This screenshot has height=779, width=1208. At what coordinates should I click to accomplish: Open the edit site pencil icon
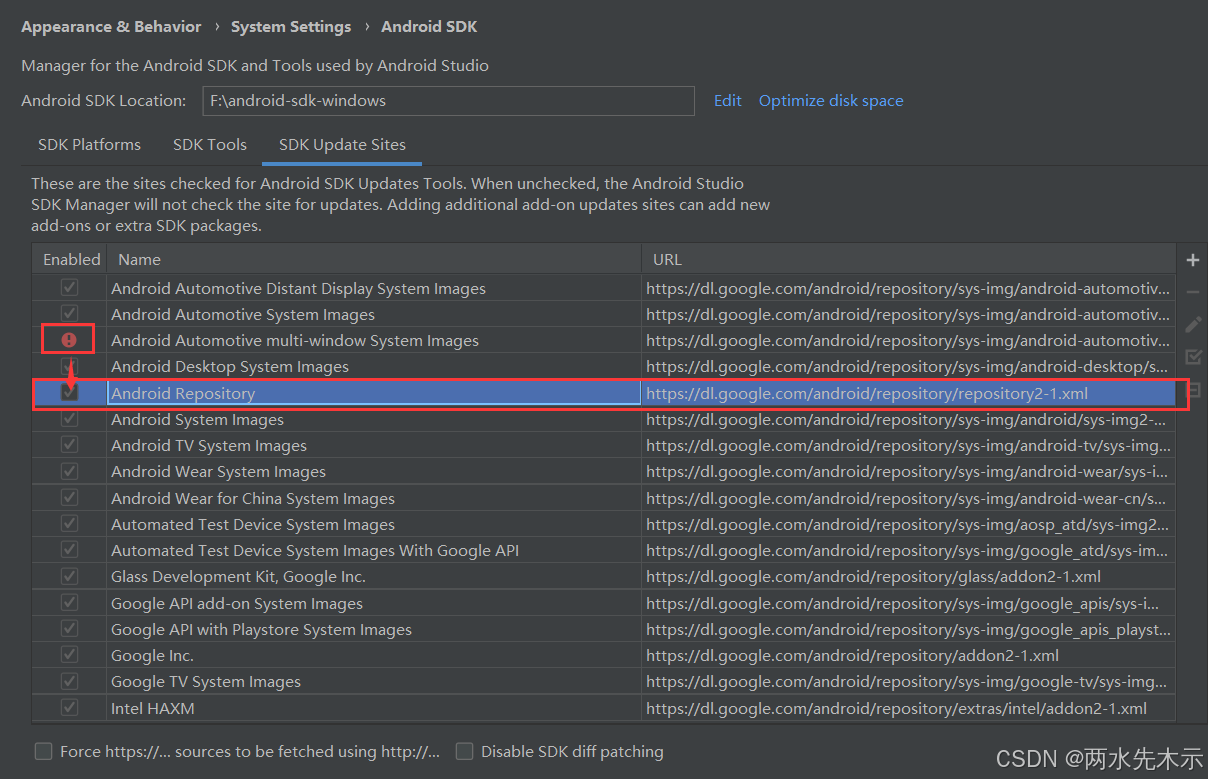coord(1192,323)
